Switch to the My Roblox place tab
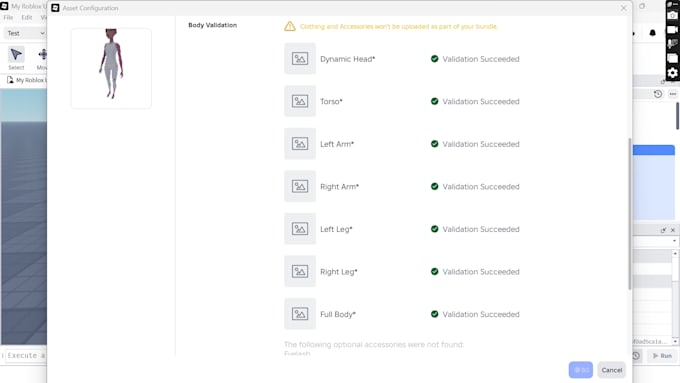Viewport: 680px width, 383px height. 27,80
